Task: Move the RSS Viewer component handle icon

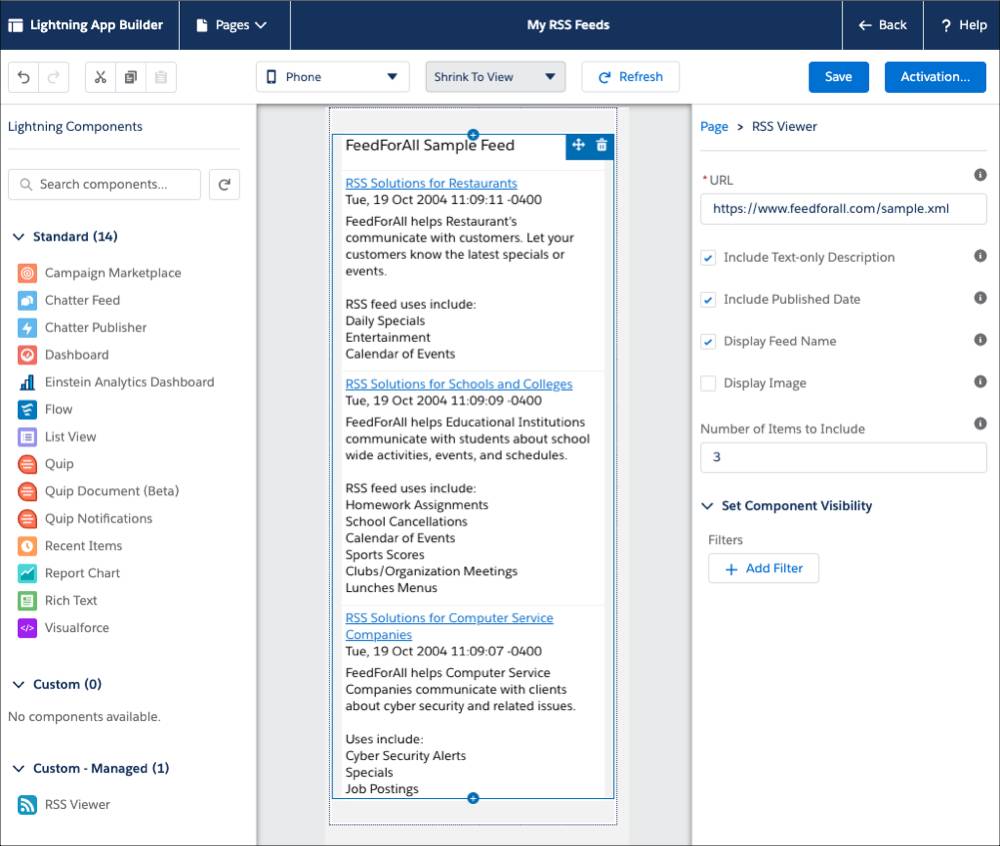Action: (x=578, y=145)
